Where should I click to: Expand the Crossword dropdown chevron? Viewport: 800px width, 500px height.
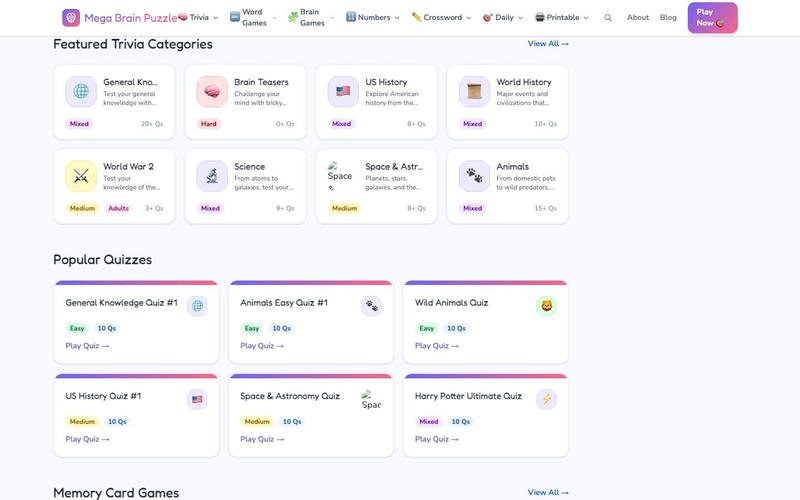[x=468, y=18]
